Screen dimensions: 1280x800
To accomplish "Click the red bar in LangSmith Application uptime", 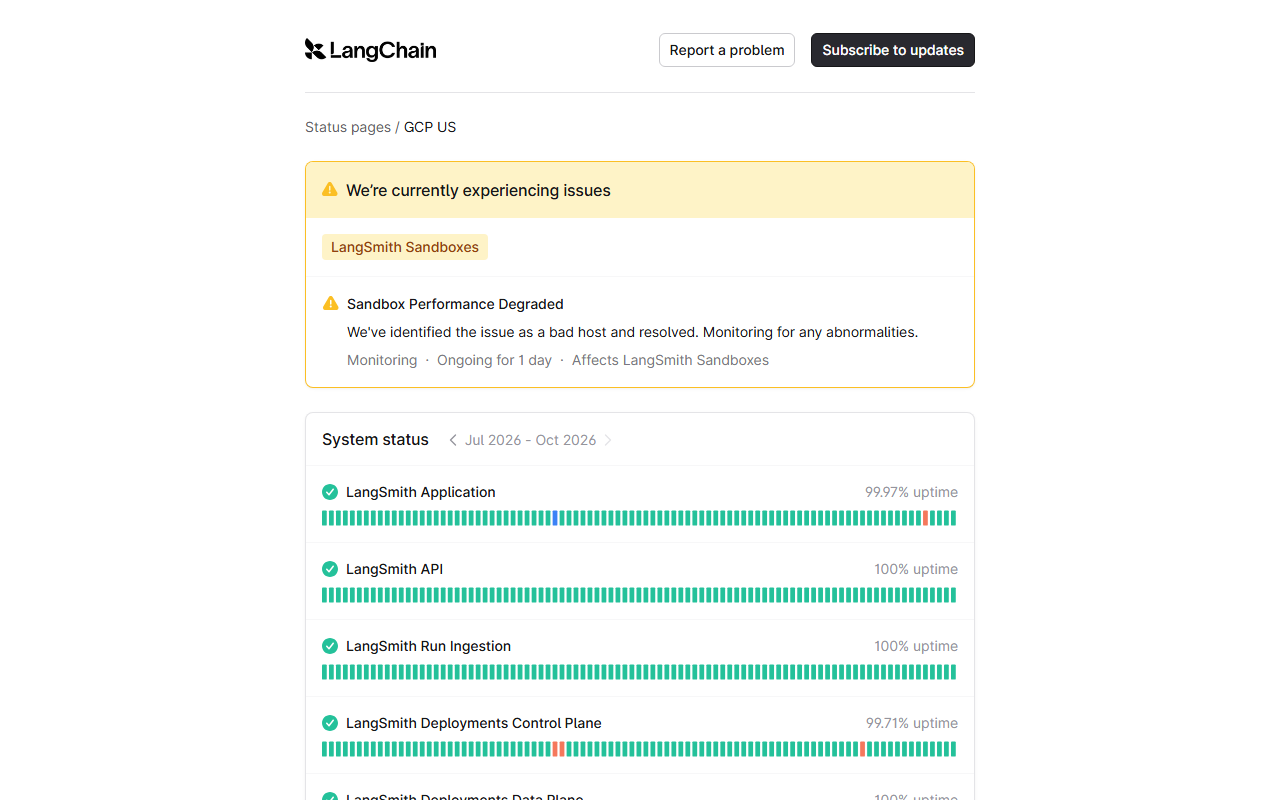I will tap(925, 518).
